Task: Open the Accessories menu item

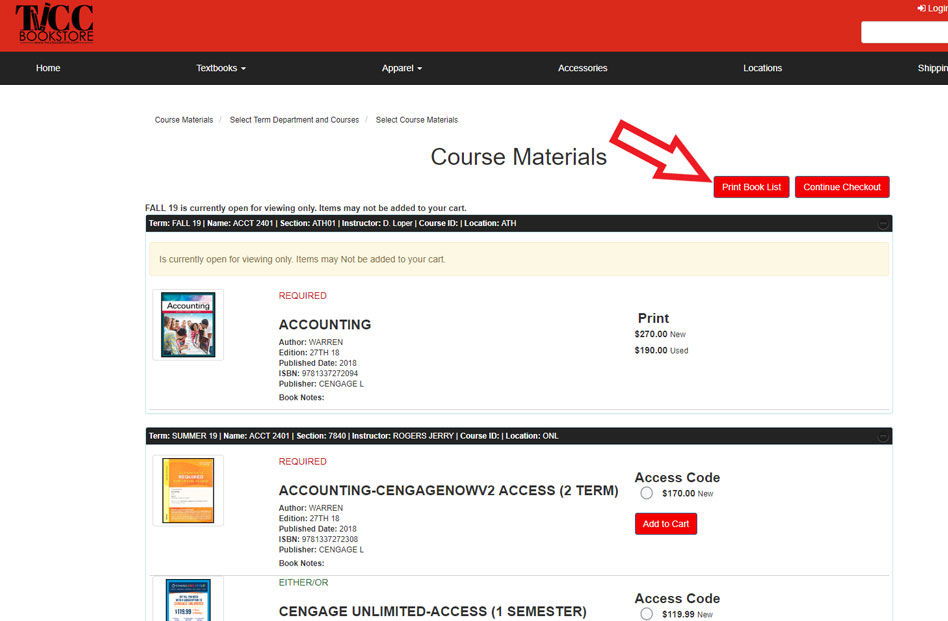Action: [x=582, y=68]
